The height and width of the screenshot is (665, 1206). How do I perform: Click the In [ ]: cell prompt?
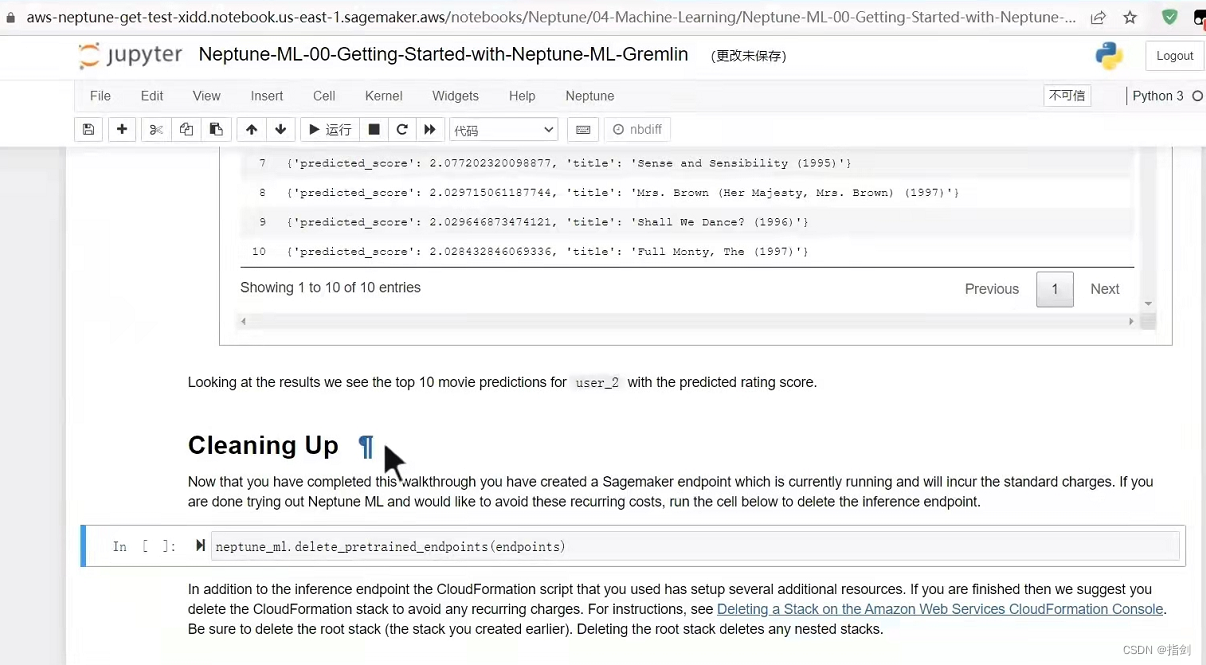click(145, 546)
